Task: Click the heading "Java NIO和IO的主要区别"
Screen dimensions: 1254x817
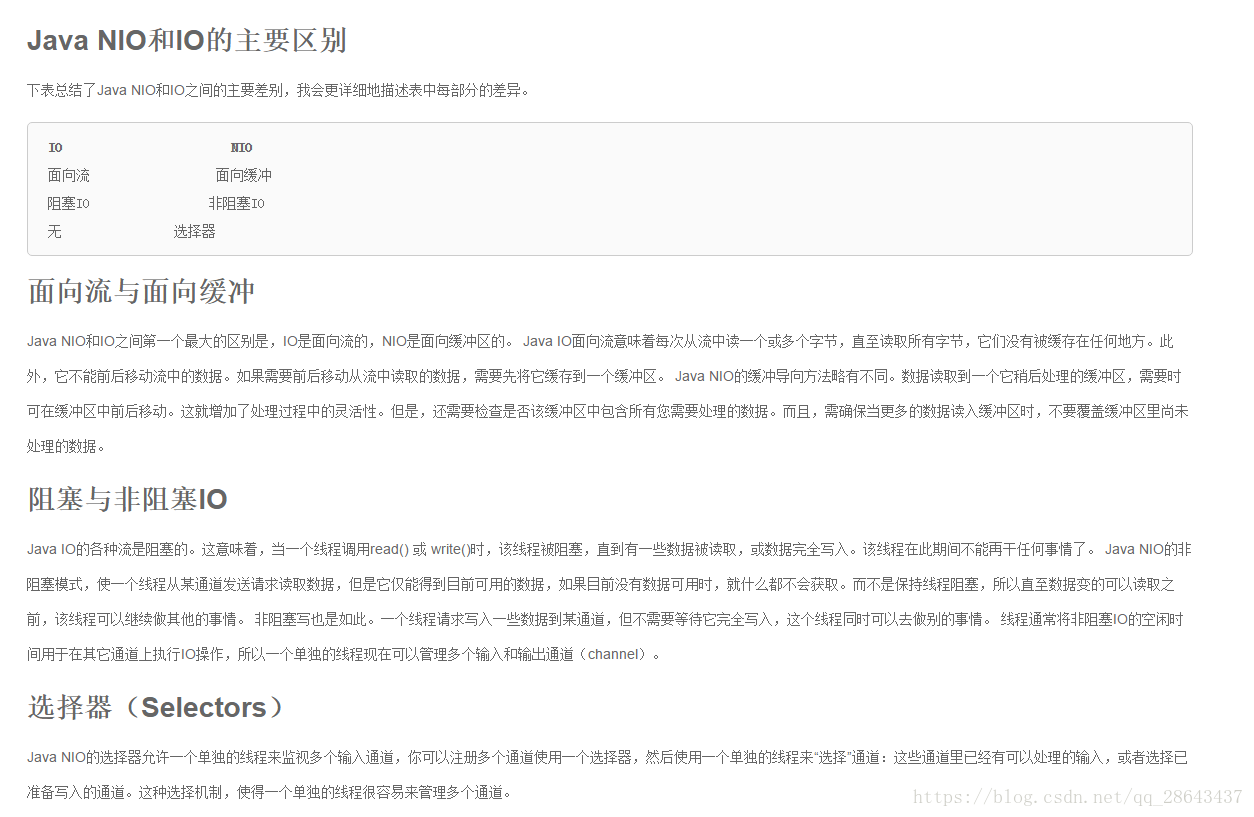Action: point(186,41)
